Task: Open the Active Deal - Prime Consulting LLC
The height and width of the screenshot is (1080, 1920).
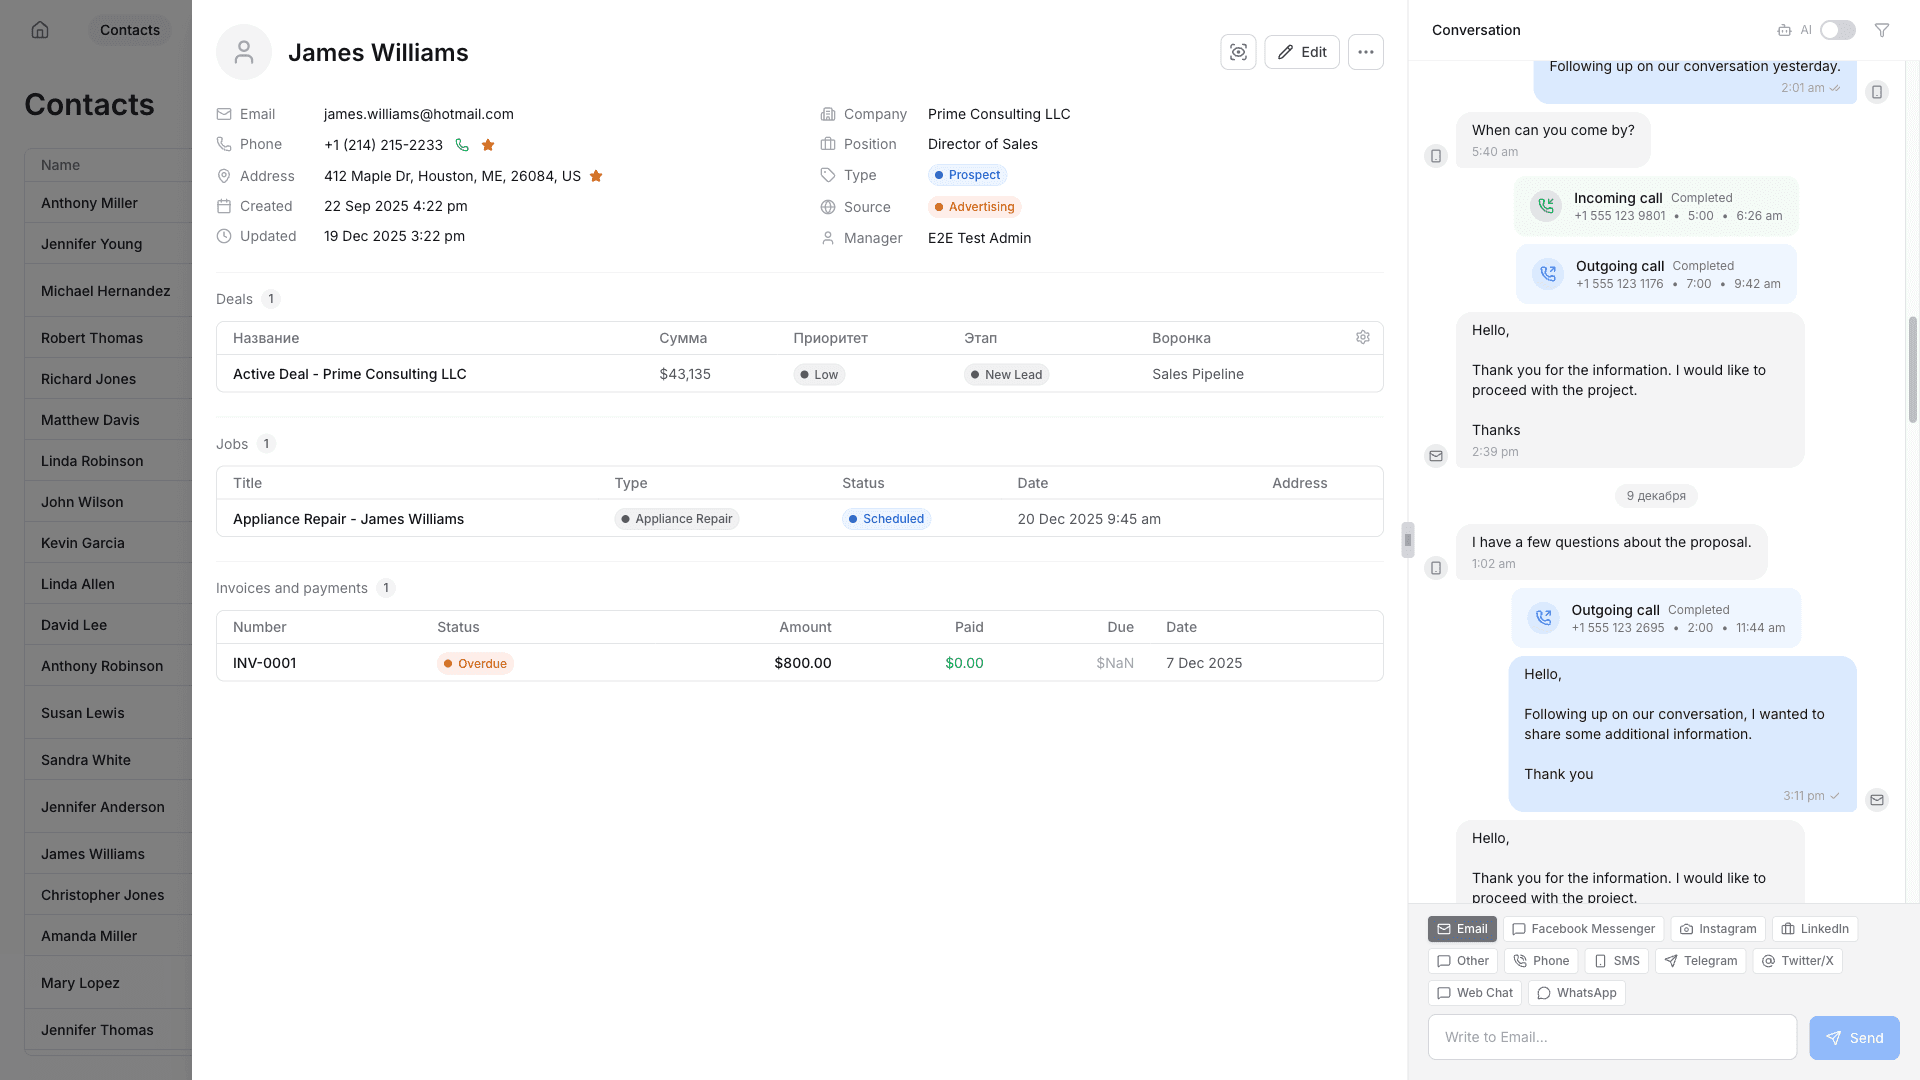Action: 349,374
